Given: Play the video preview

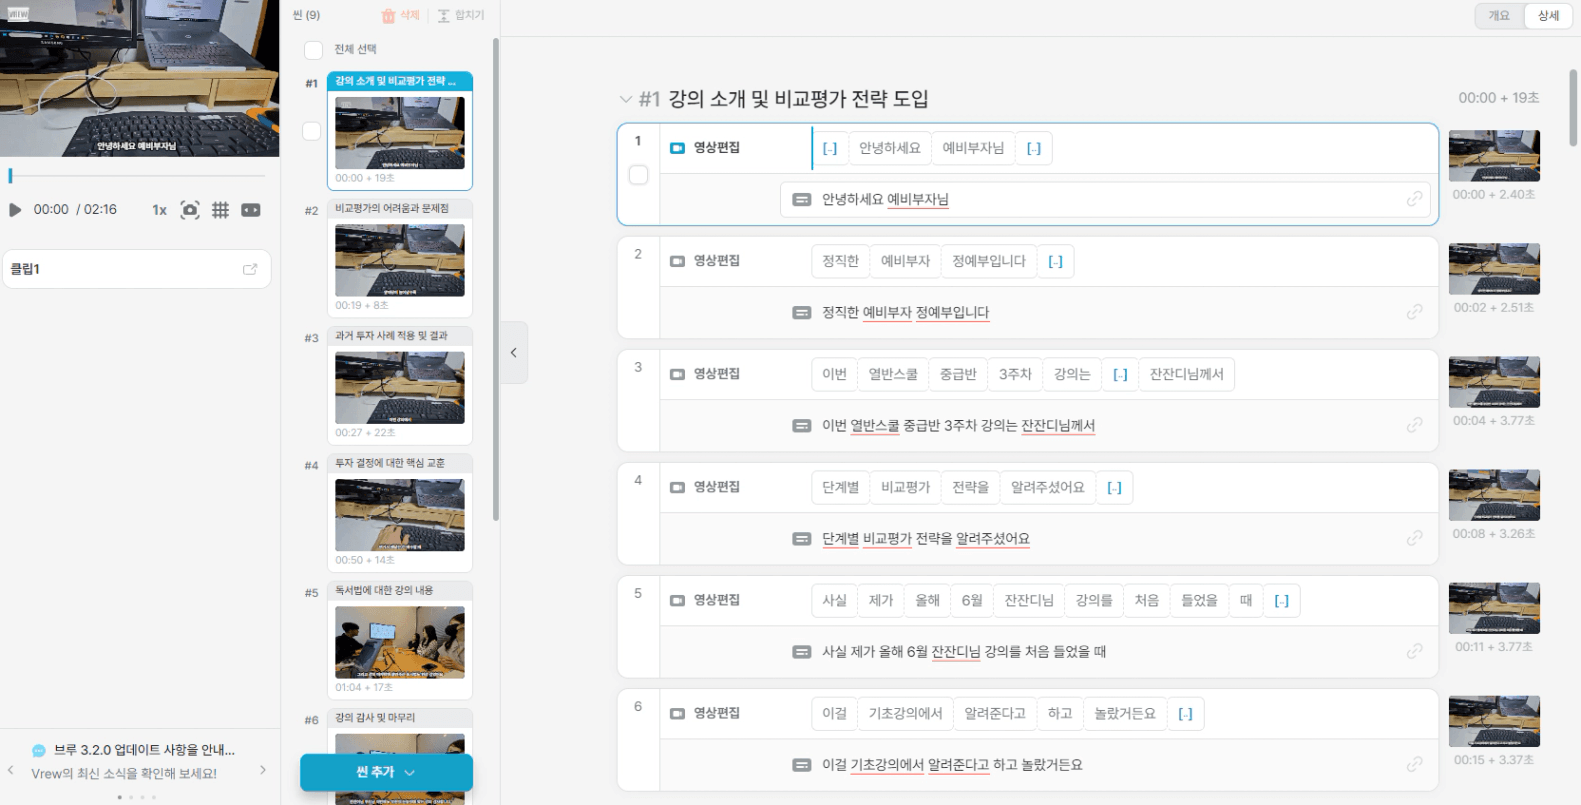Looking at the screenshot, I should pos(15,210).
